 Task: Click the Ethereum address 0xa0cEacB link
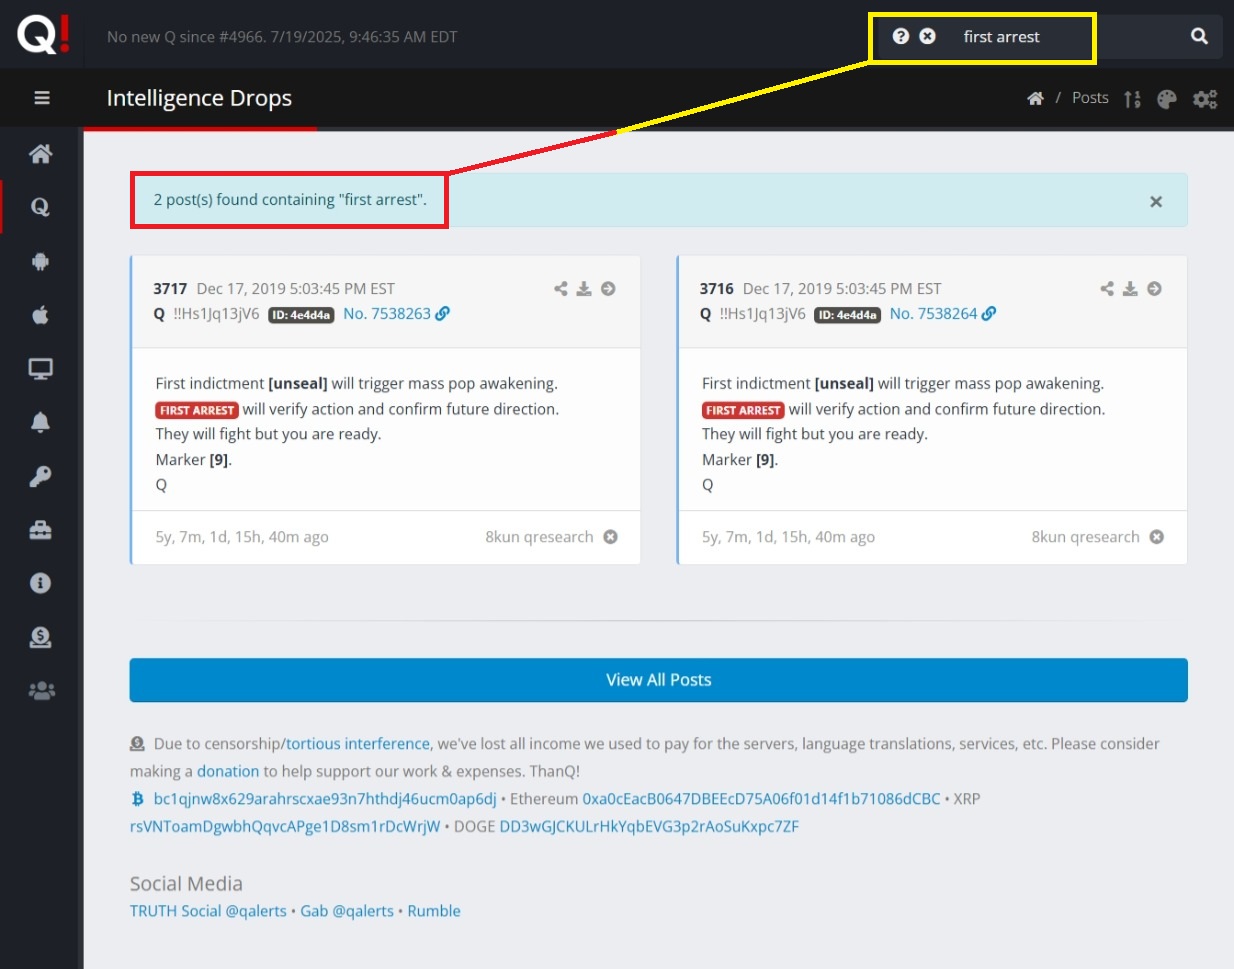click(x=761, y=799)
